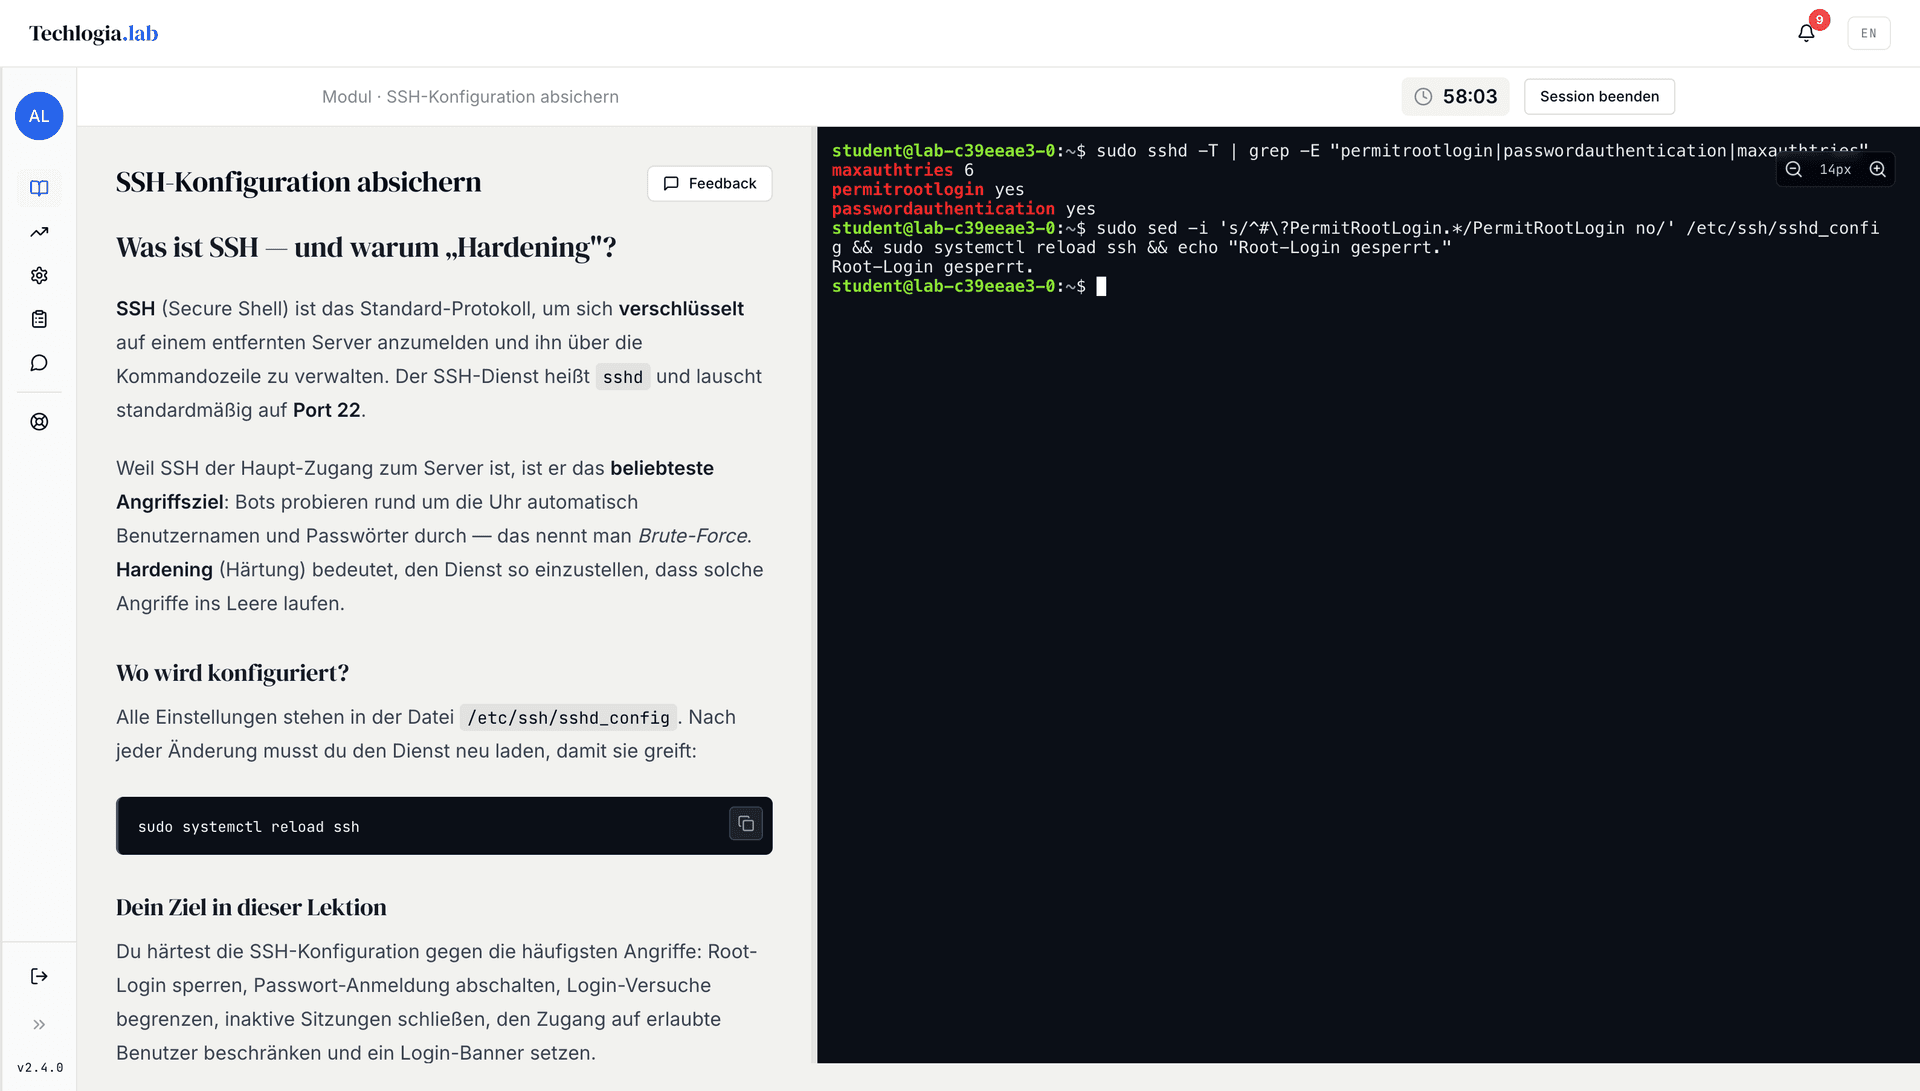Open the chat bubble icon in sidebar
The height and width of the screenshot is (1091, 1920).
pos(39,363)
